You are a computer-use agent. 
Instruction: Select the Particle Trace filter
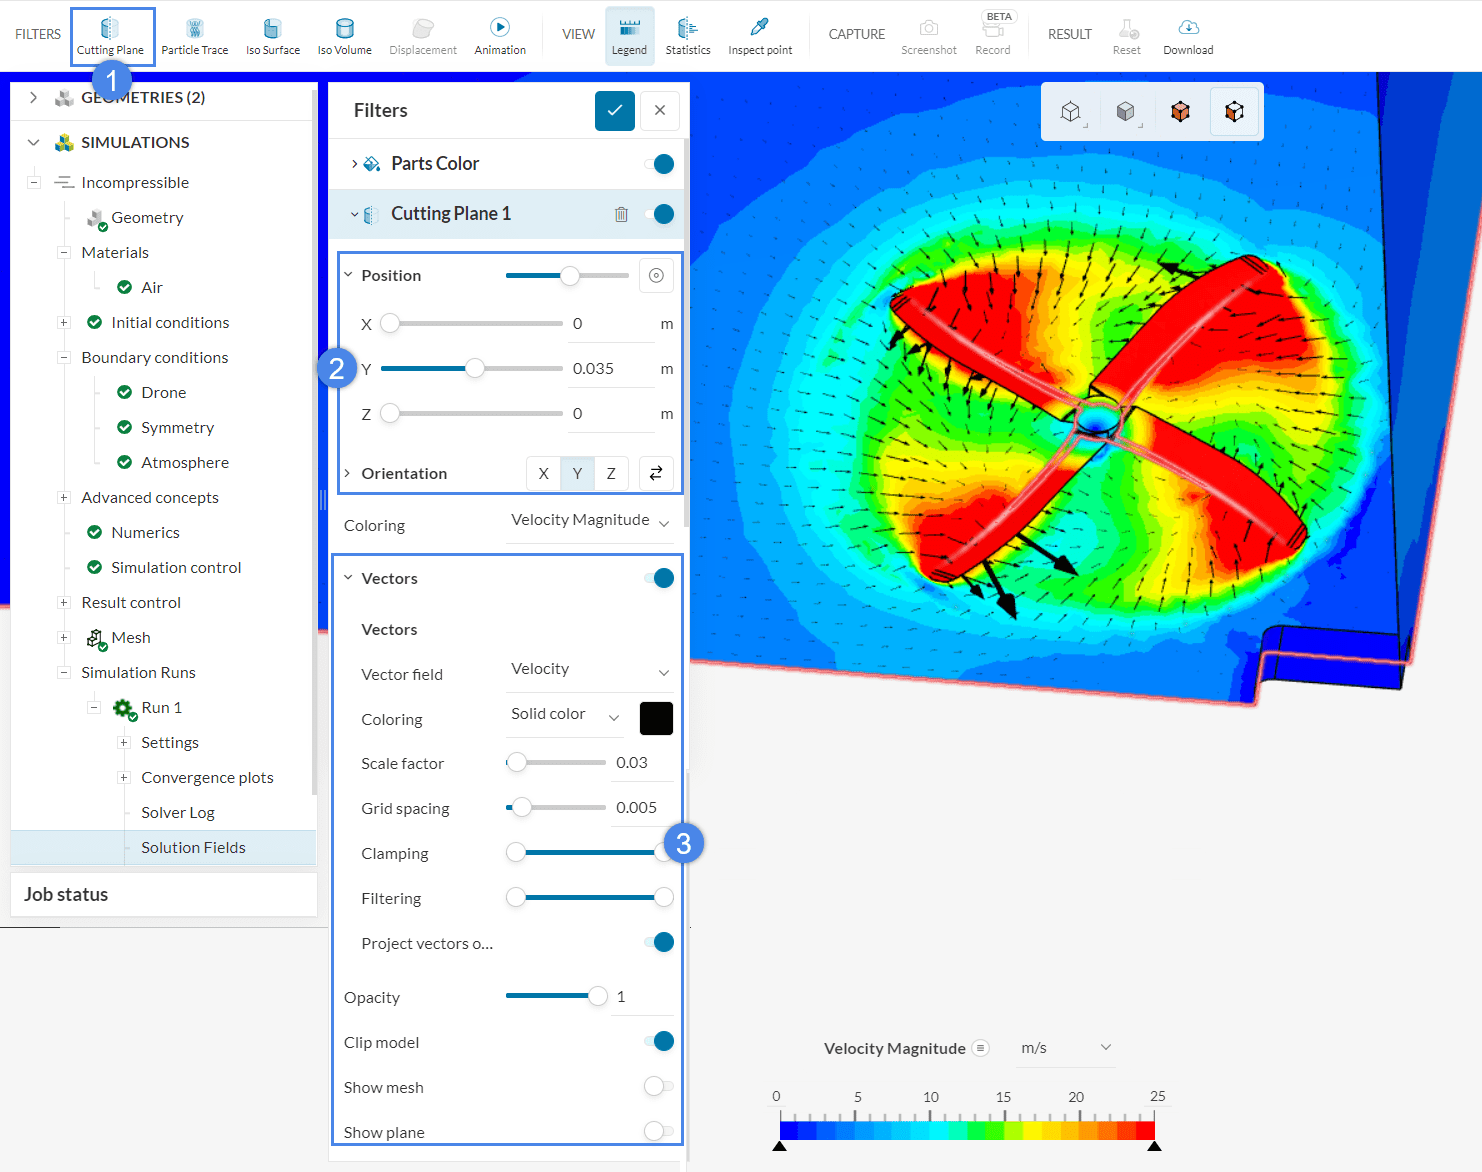coord(194,36)
